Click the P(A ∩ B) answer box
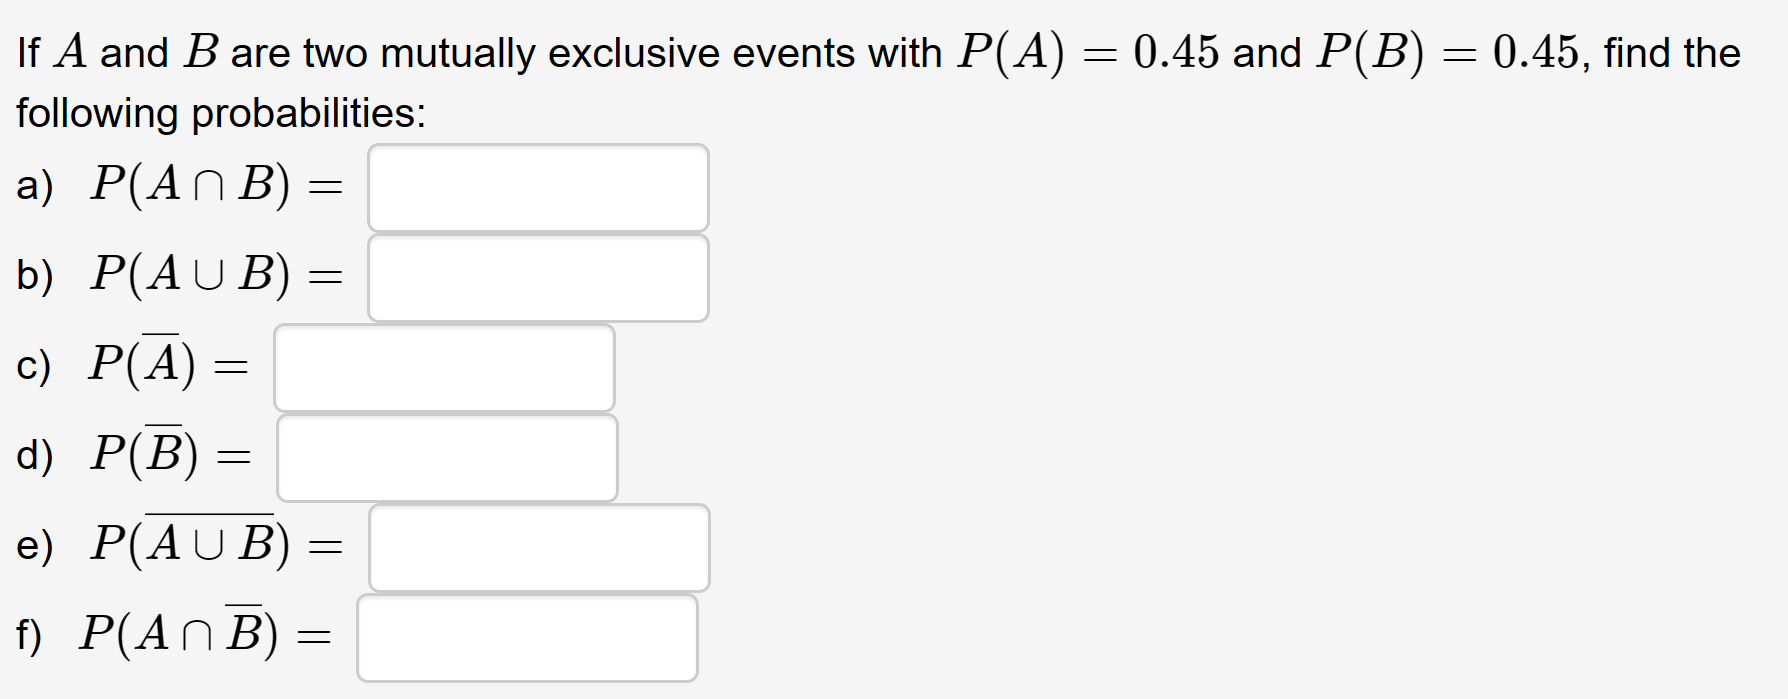 click(x=538, y=187)
